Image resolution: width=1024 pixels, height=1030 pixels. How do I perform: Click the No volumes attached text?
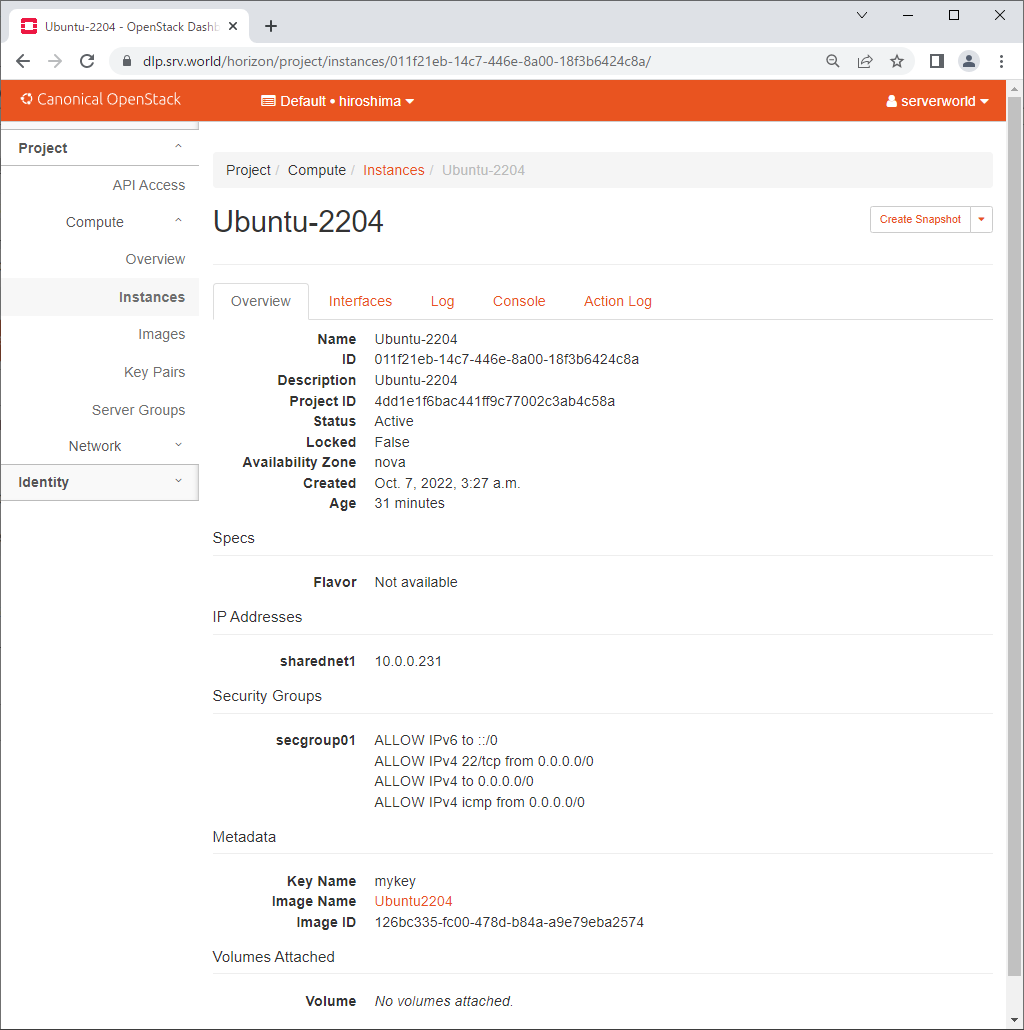pyautogui.click(x=443, y=1001)
